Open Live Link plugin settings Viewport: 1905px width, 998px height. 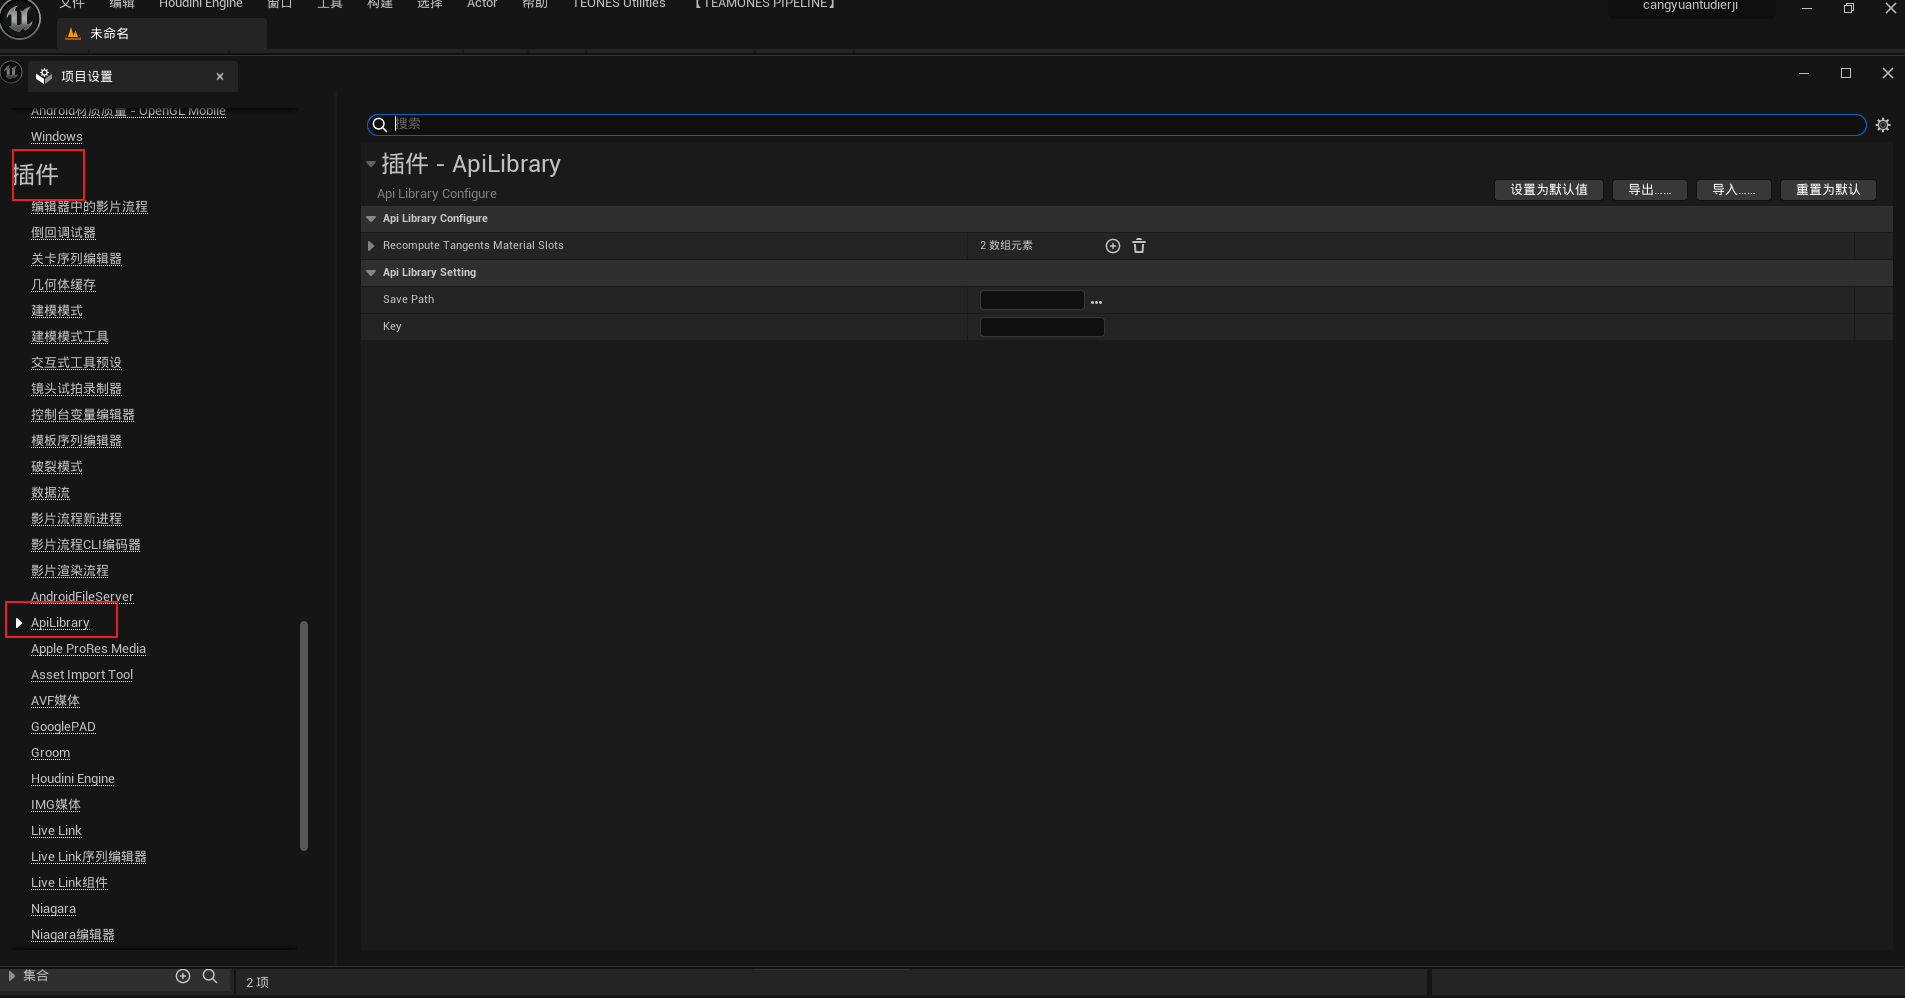click(x=56, y=831)
